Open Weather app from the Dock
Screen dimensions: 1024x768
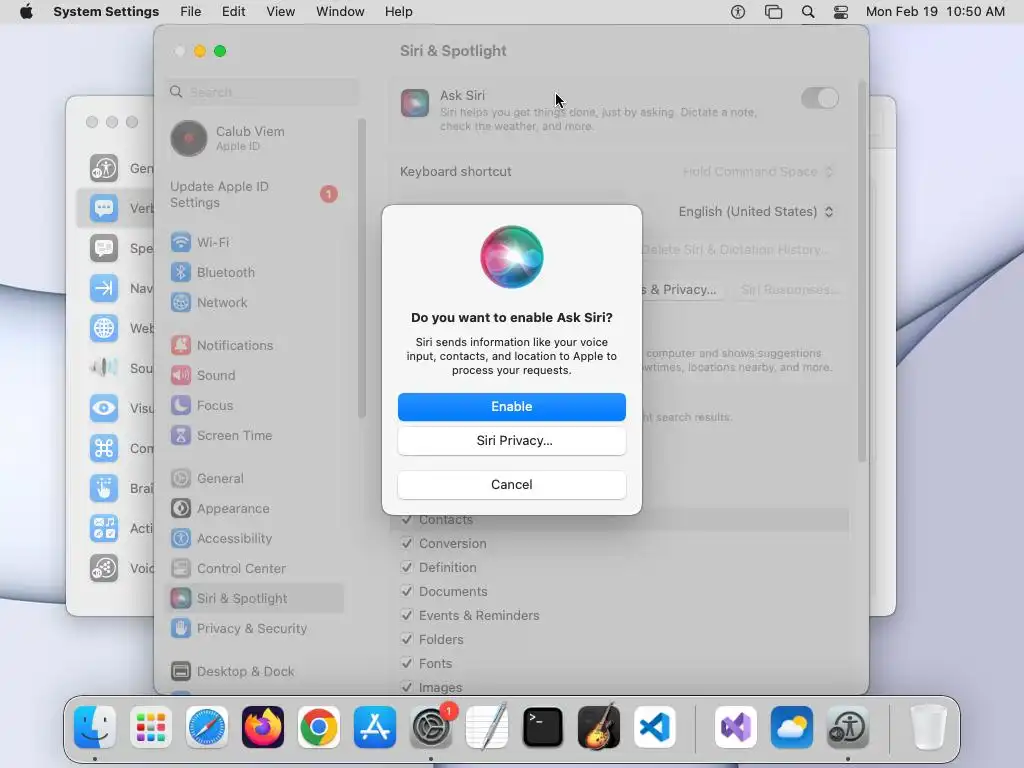click(792, 727)
